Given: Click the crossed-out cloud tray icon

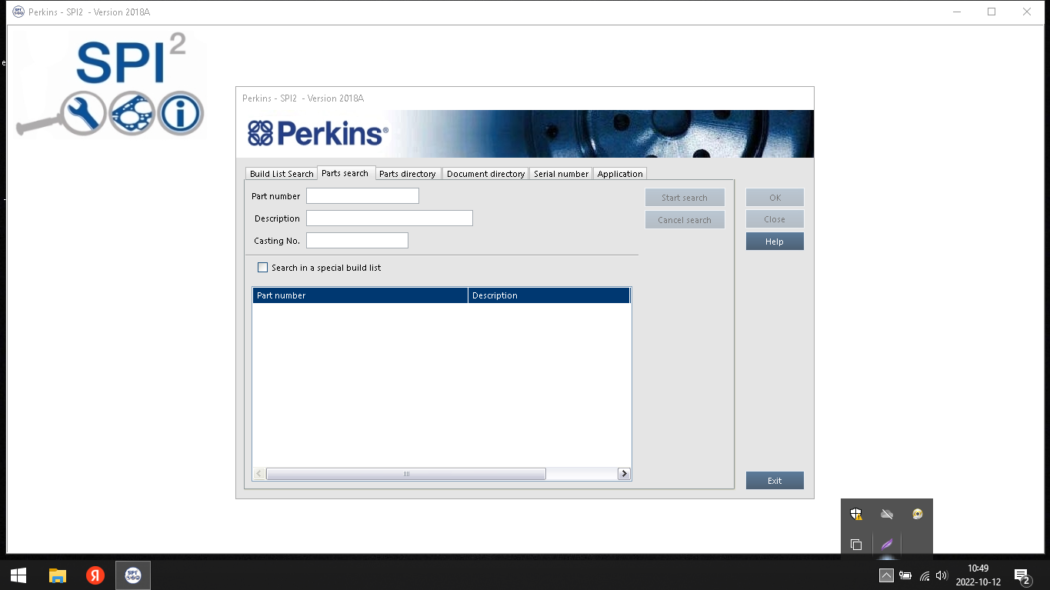Looking at the screenshot, I should 887,514.
